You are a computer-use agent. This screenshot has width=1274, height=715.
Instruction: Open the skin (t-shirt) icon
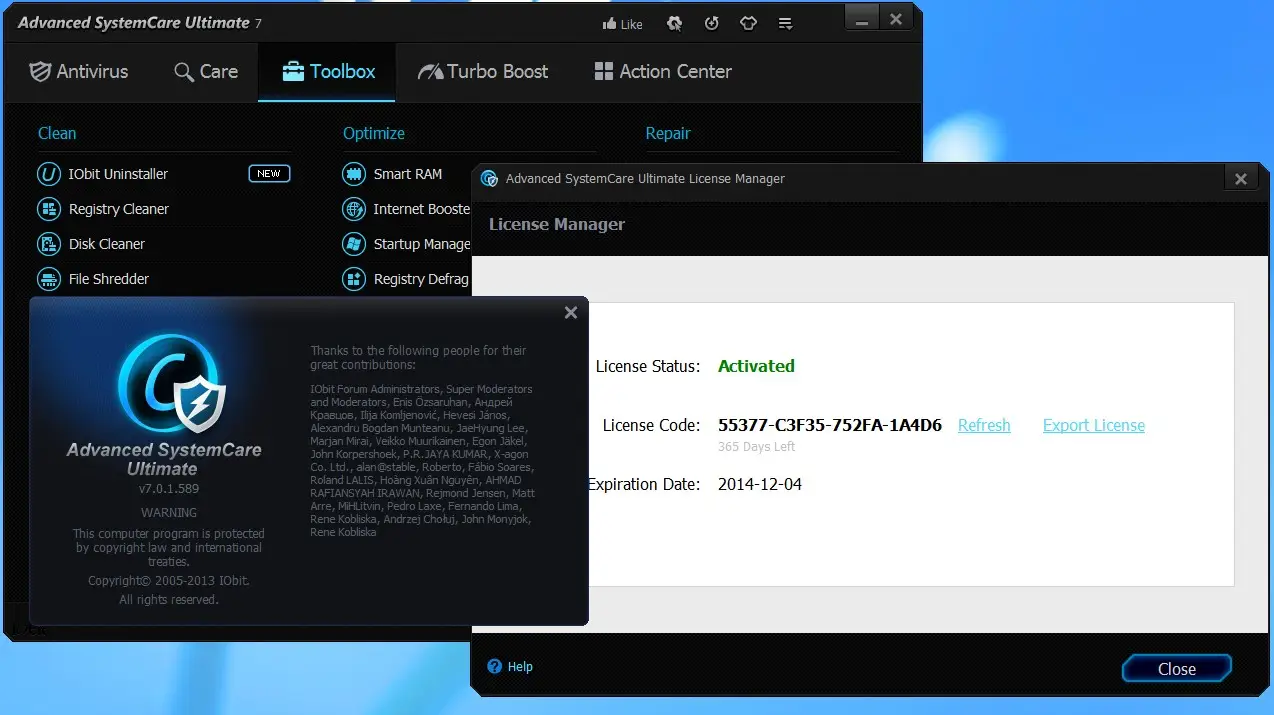tap(748, 23)
